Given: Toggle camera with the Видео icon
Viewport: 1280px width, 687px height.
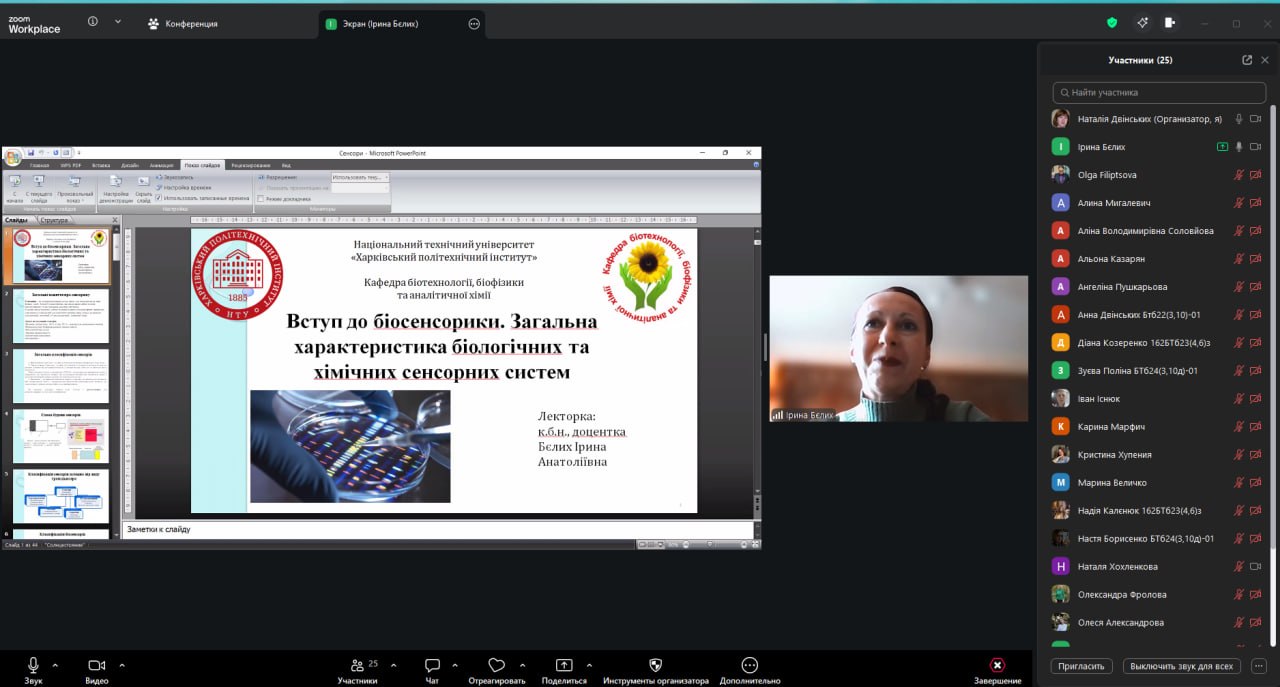Looking at the screenshot, I should pos(96,665).
